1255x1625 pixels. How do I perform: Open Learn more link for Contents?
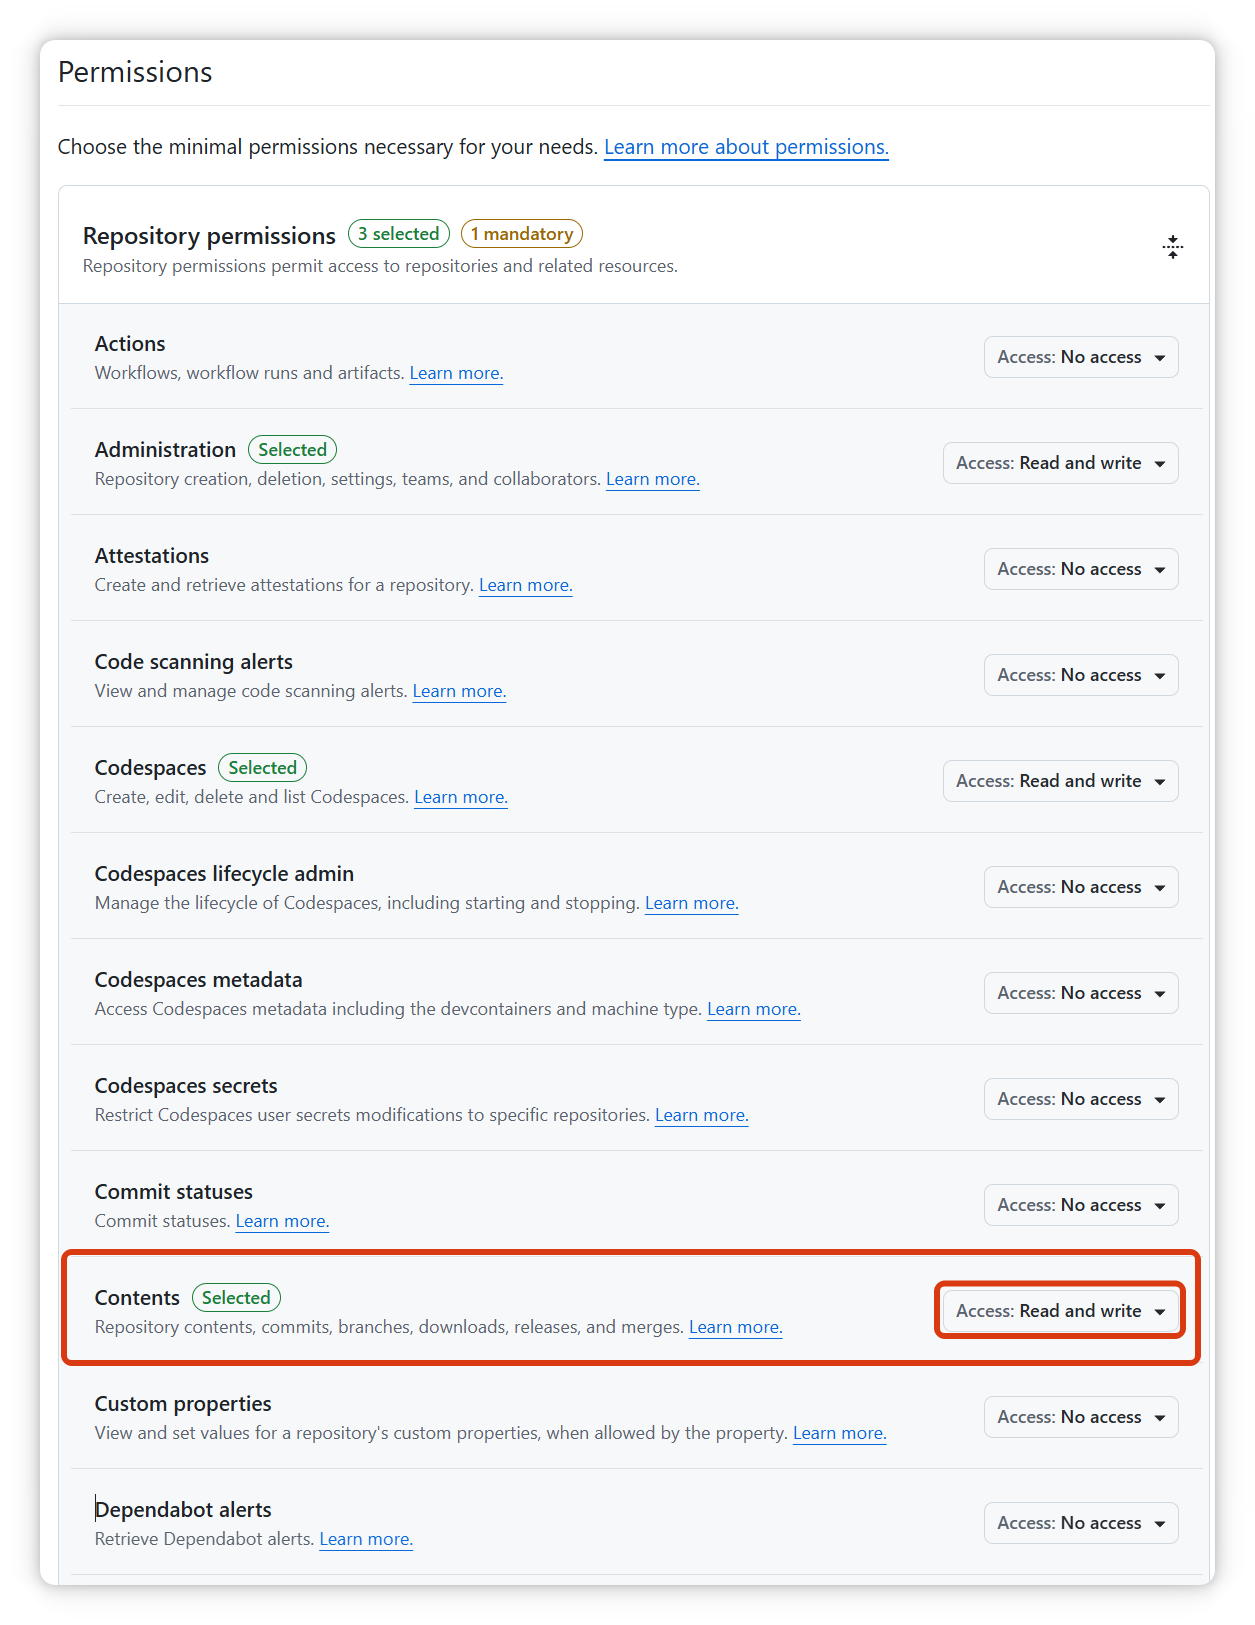coord(736,1327)
